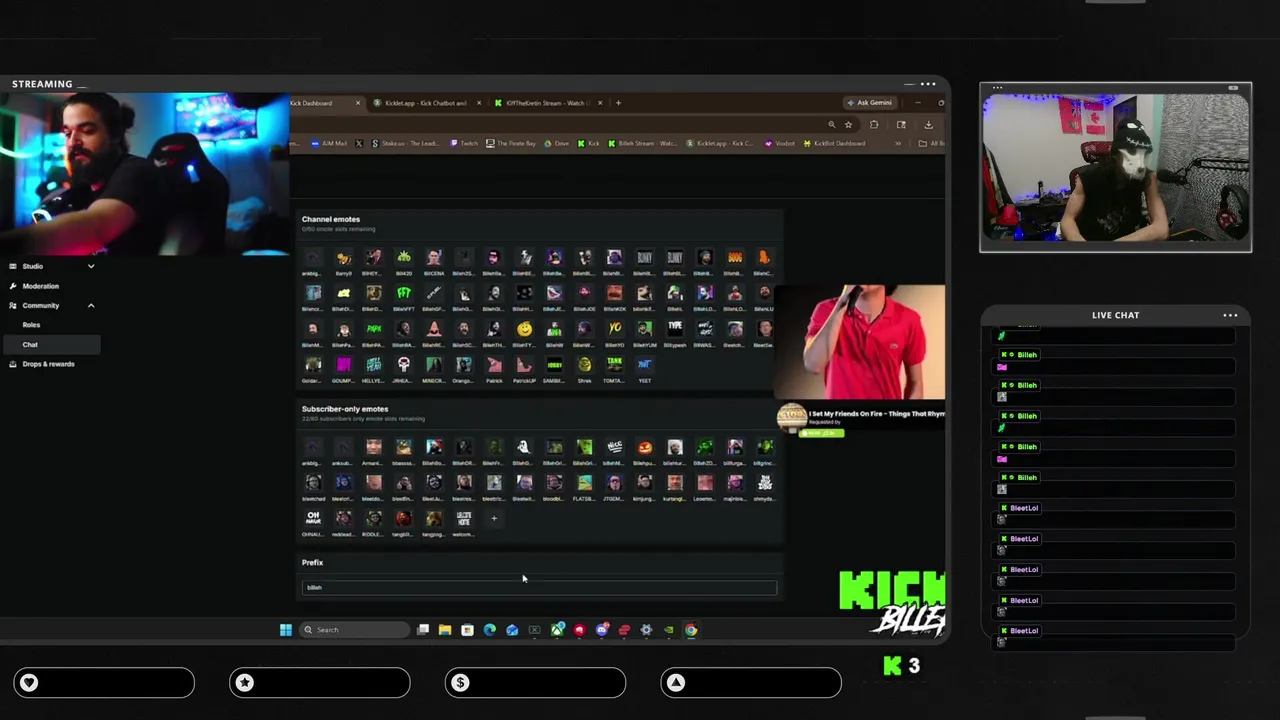Select the Shrek channel emote

584,366
